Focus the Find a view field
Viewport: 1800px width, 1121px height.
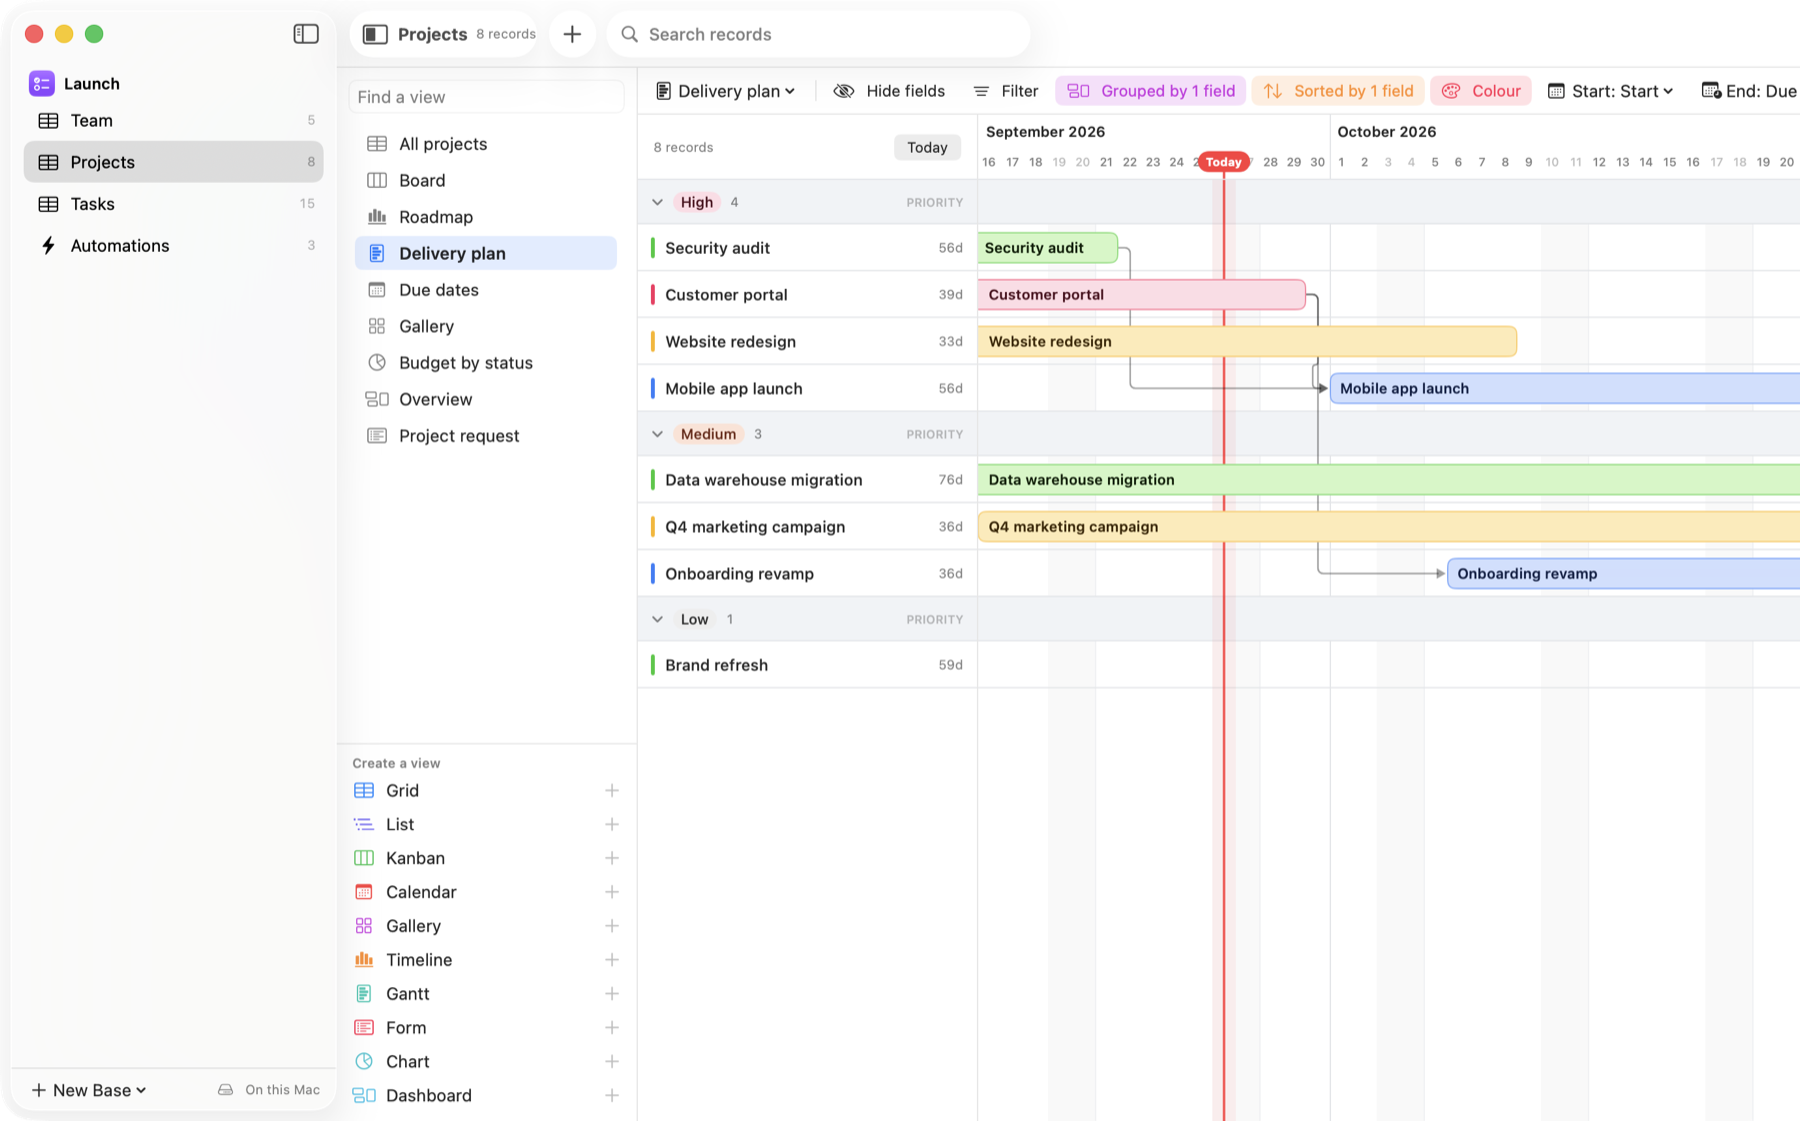[x=486, y=97]
